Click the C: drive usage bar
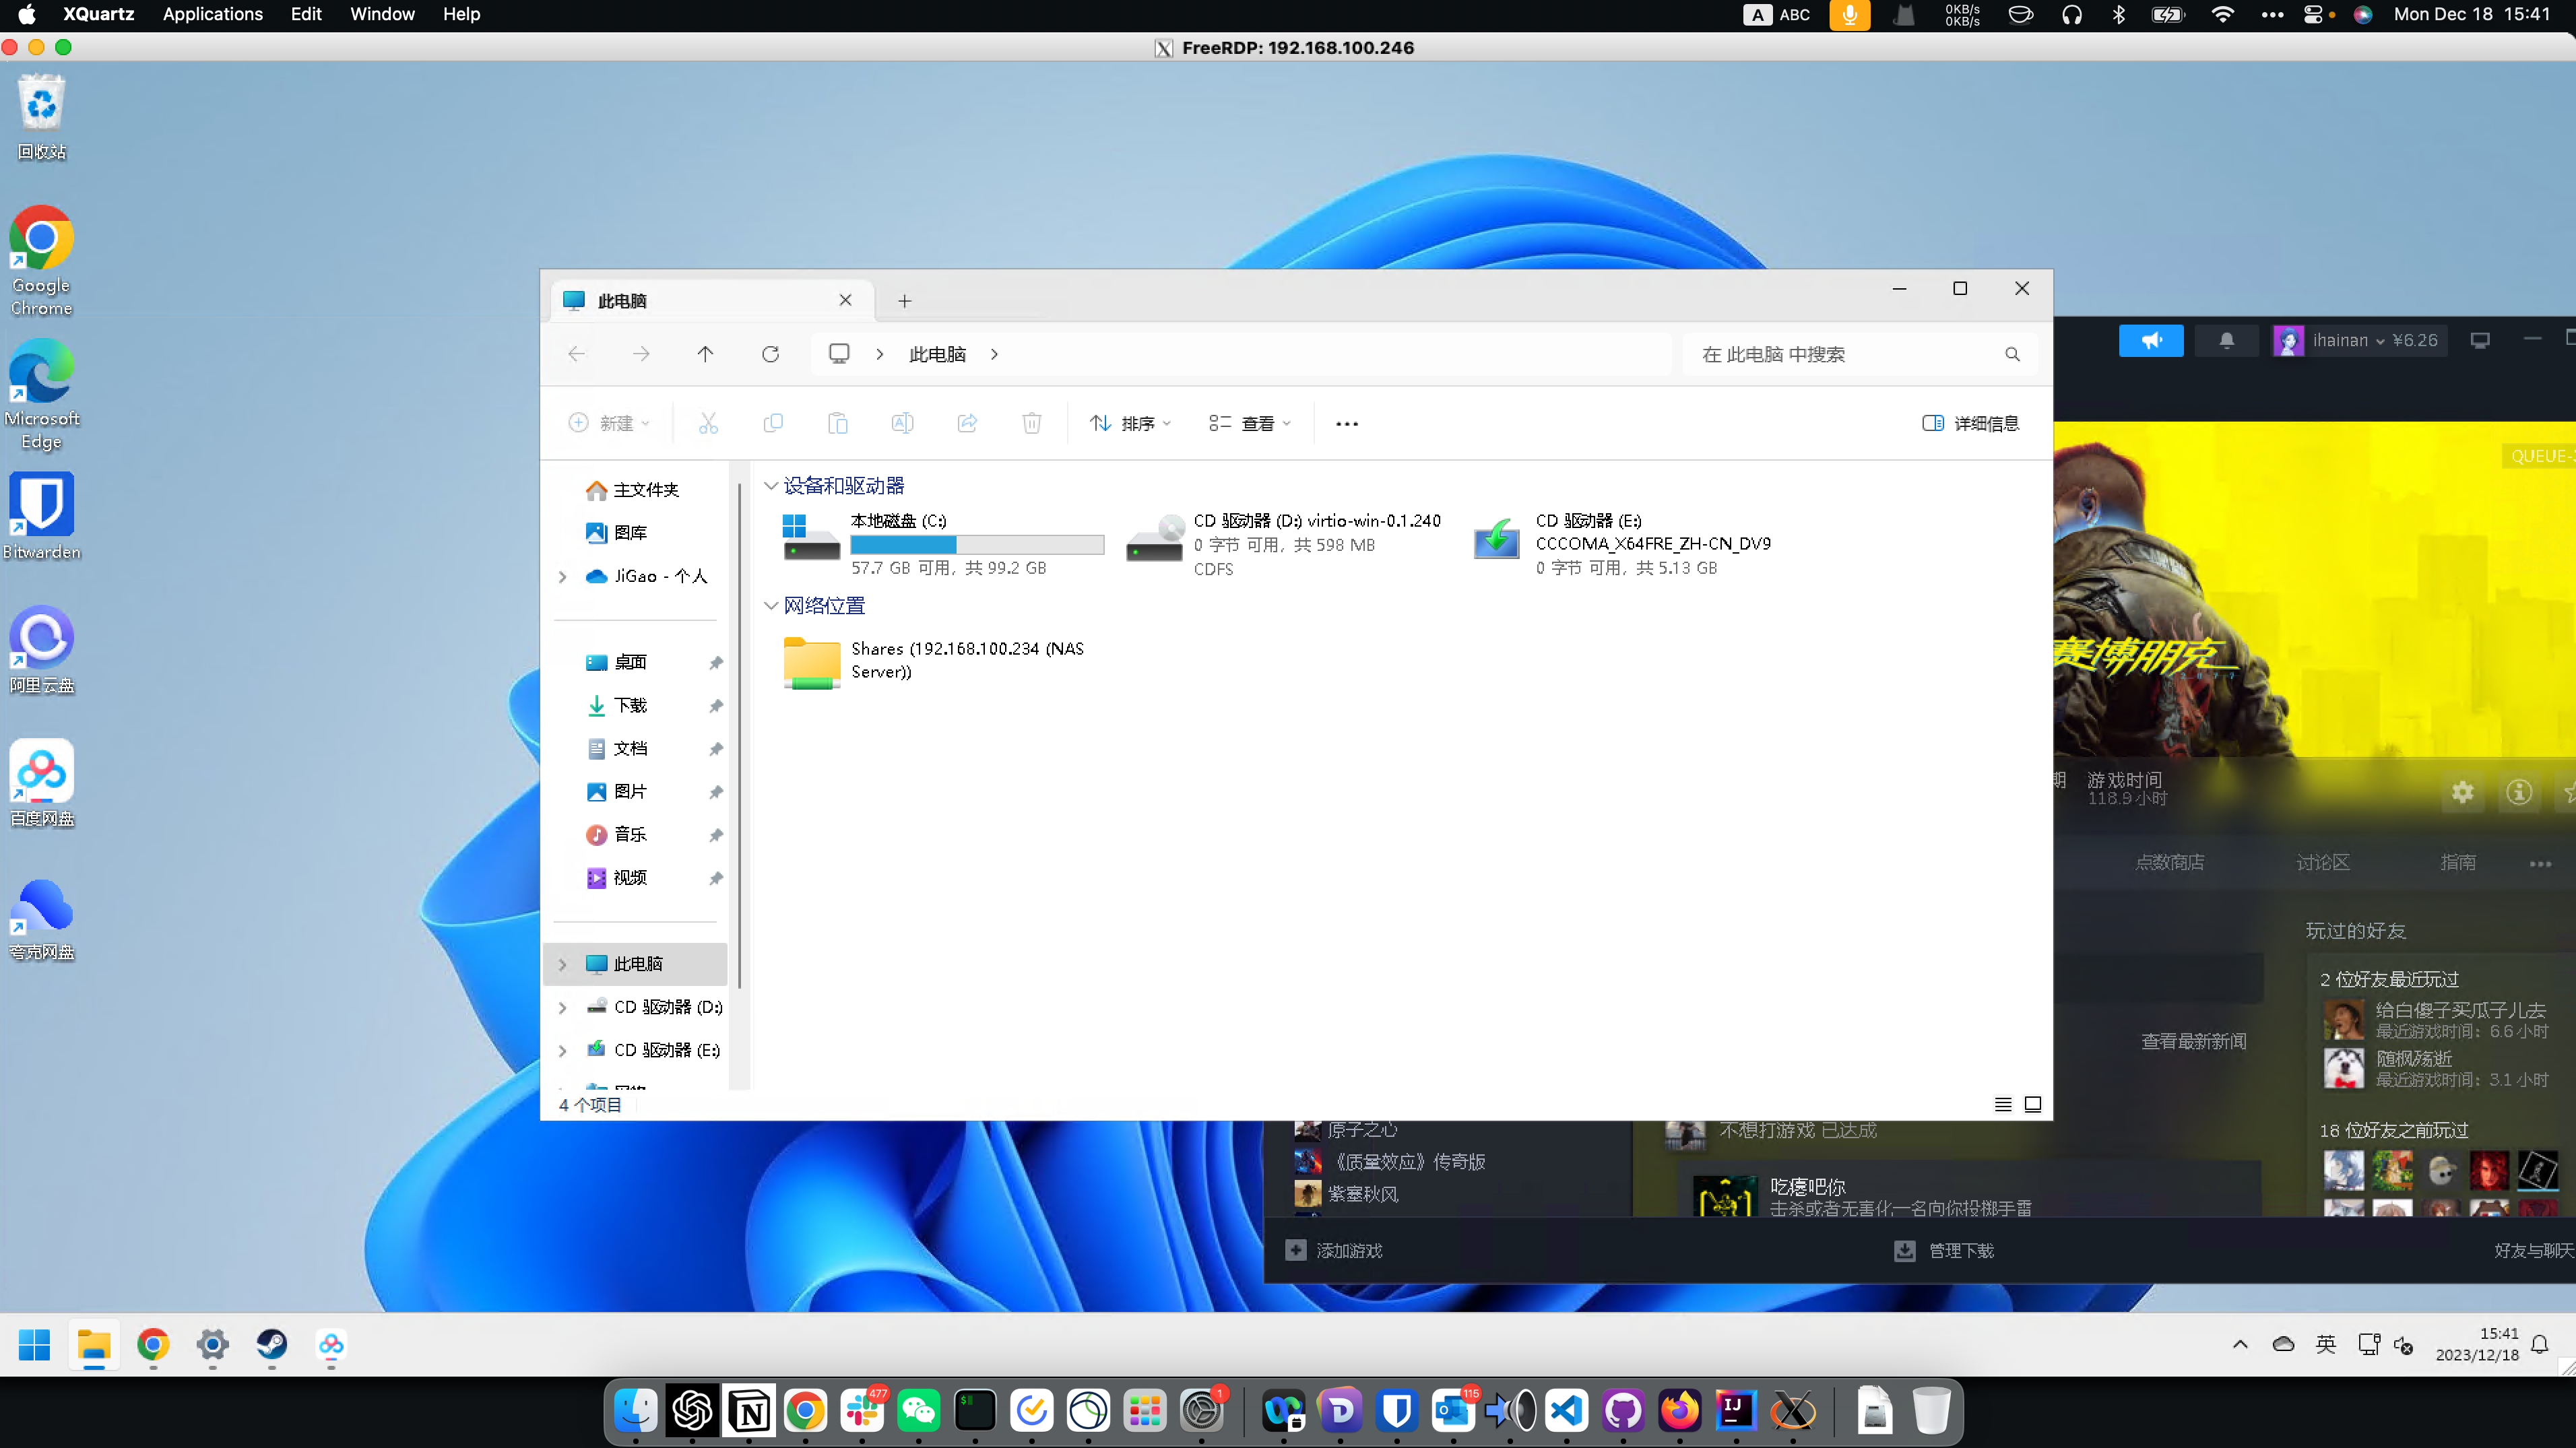This screenshot has width=2576, height=1448. [977, 544]
